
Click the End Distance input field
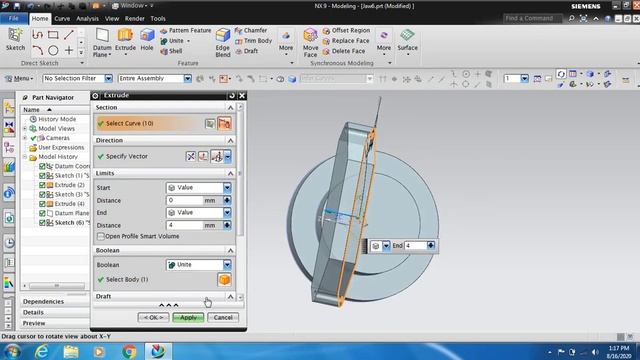coord(184,225)
